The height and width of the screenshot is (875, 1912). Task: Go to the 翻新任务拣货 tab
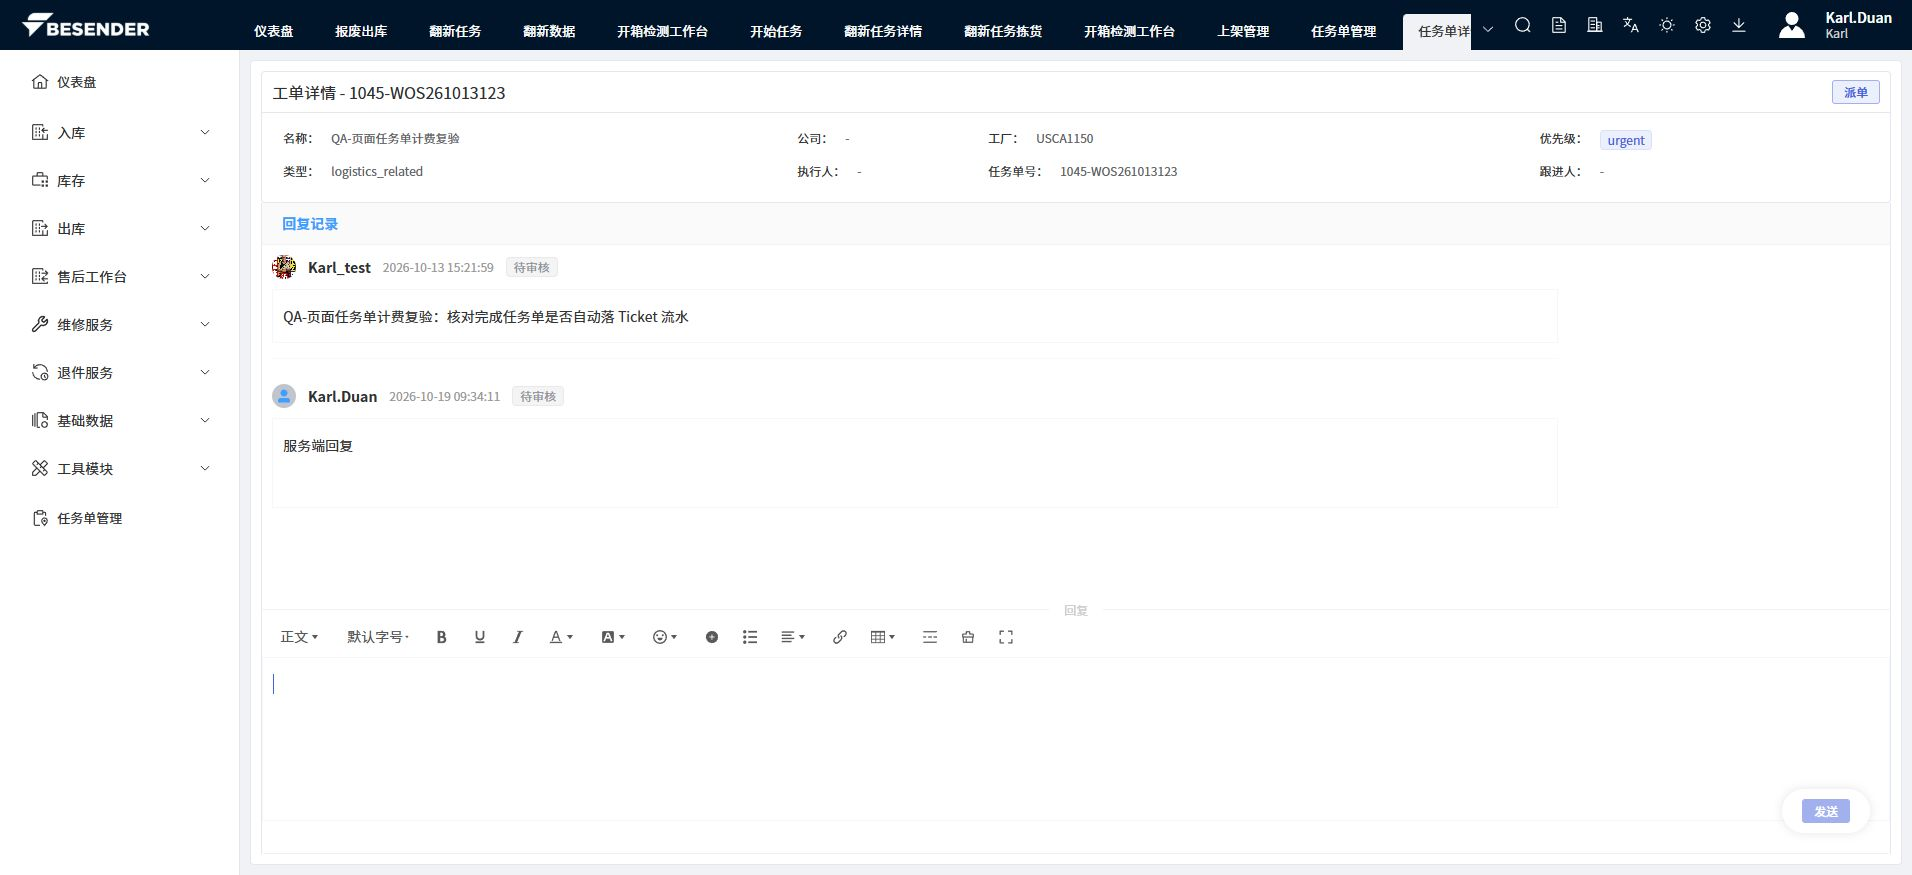tap(1003, 31)
